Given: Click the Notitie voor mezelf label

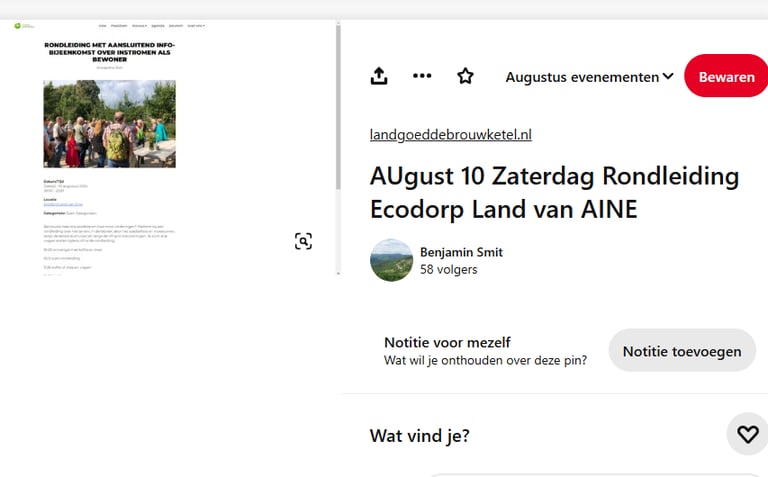Looking at the screenshot, I should pyautogui.click(x=447, y=342).
